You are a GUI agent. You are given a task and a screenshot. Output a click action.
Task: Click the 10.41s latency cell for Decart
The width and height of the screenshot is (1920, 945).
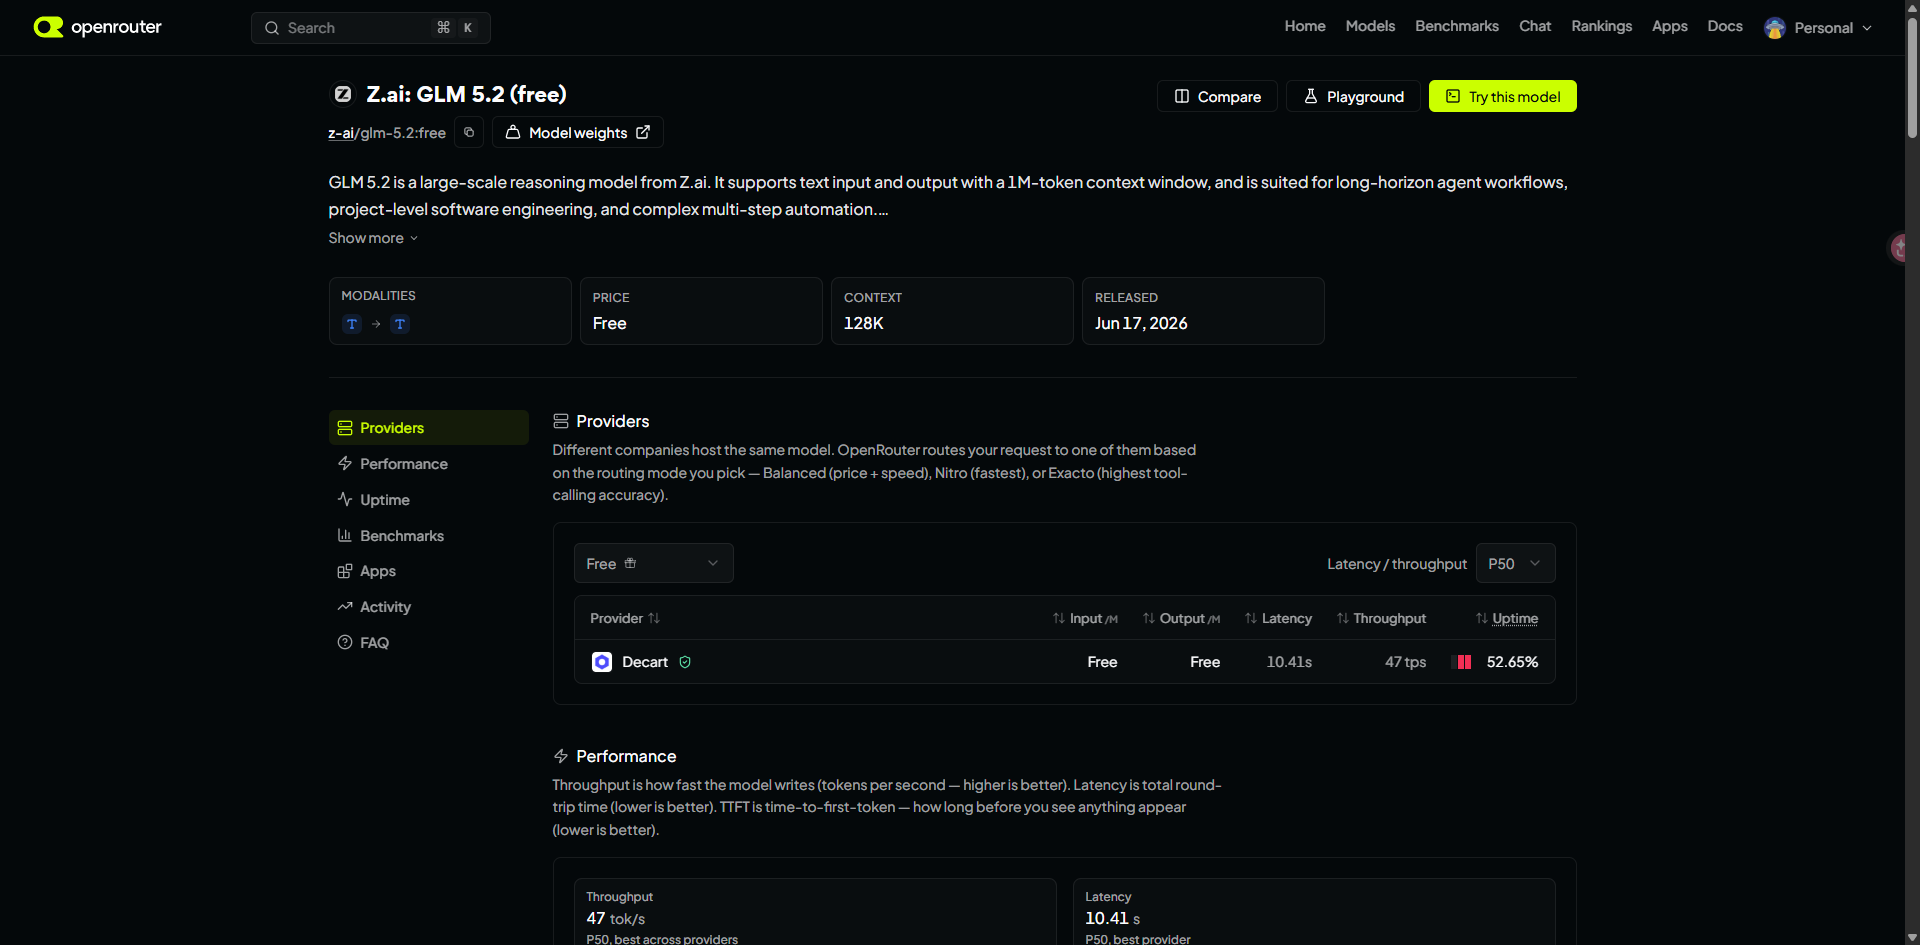[x=1289, y=662]
